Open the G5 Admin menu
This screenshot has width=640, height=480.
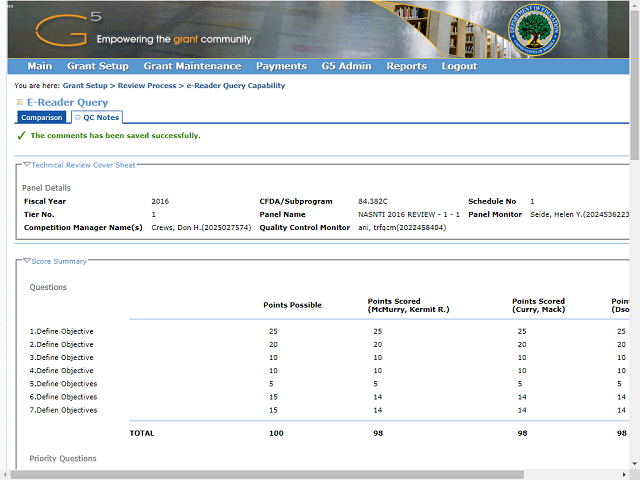click(346, 66)
